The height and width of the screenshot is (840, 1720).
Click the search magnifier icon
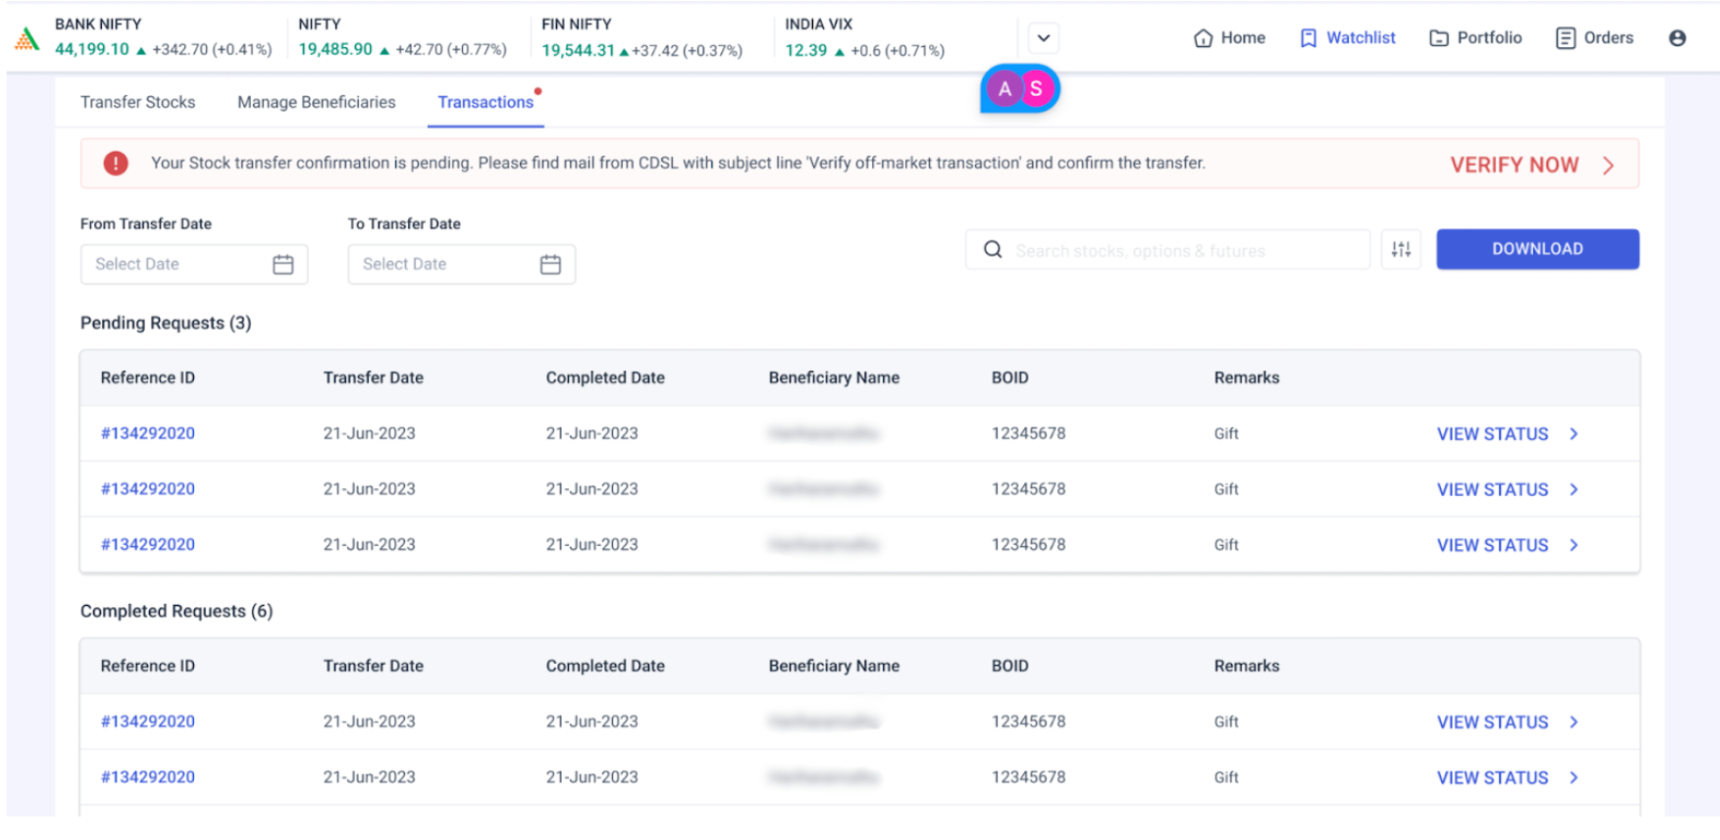pos(992,249)
